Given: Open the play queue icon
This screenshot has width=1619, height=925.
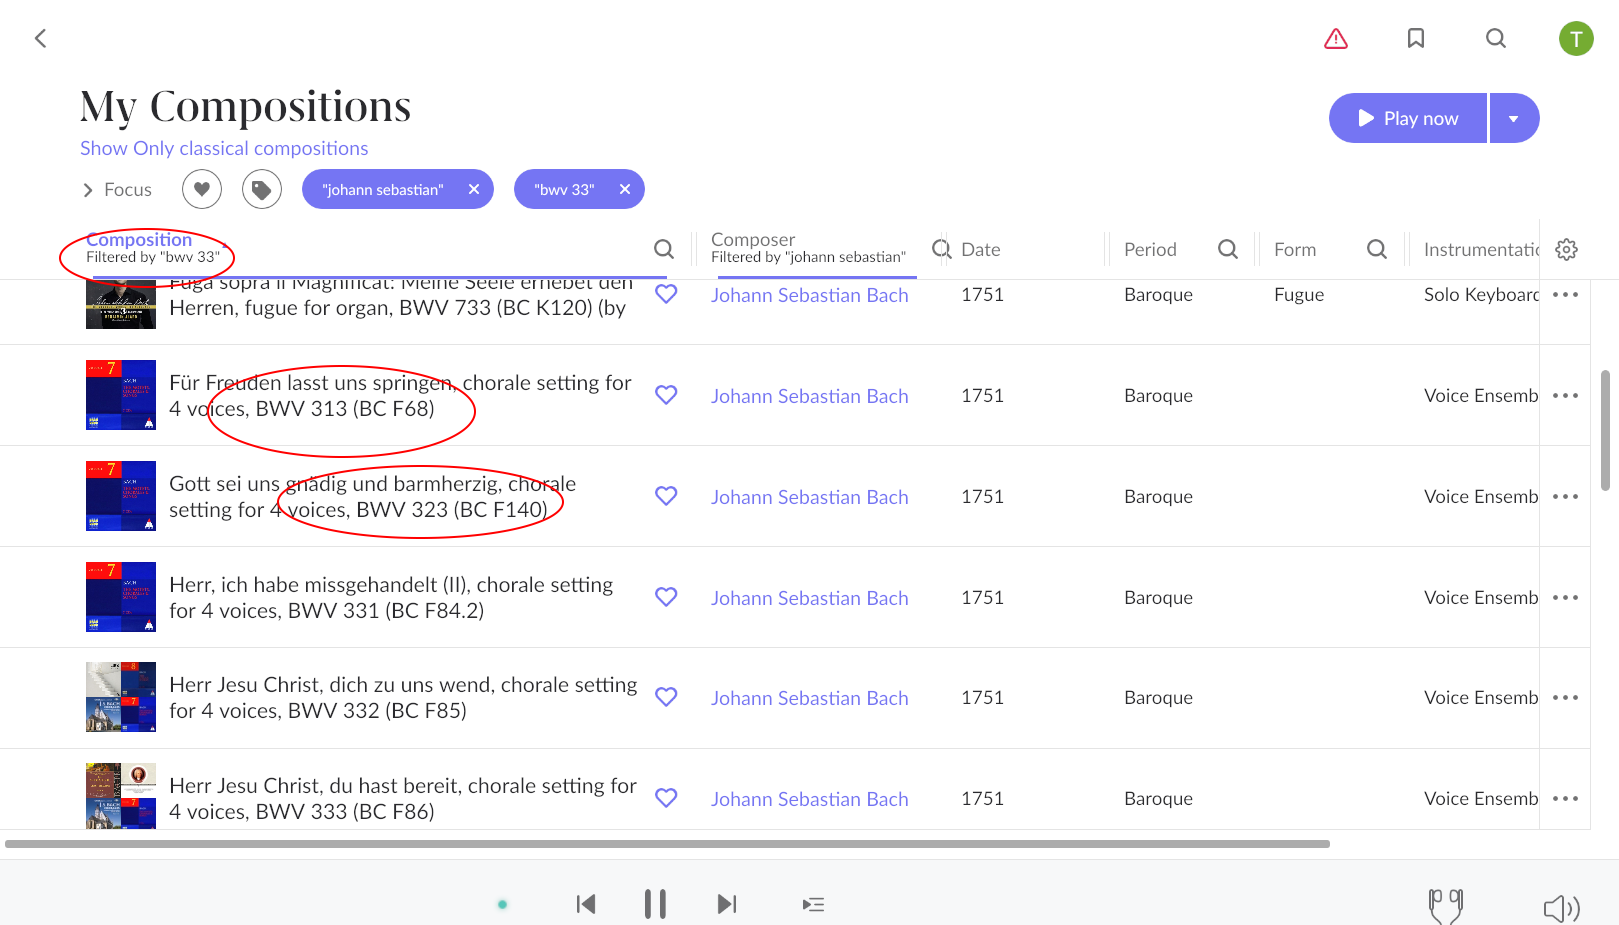Looking at the screenshot, I should (813, 904).
